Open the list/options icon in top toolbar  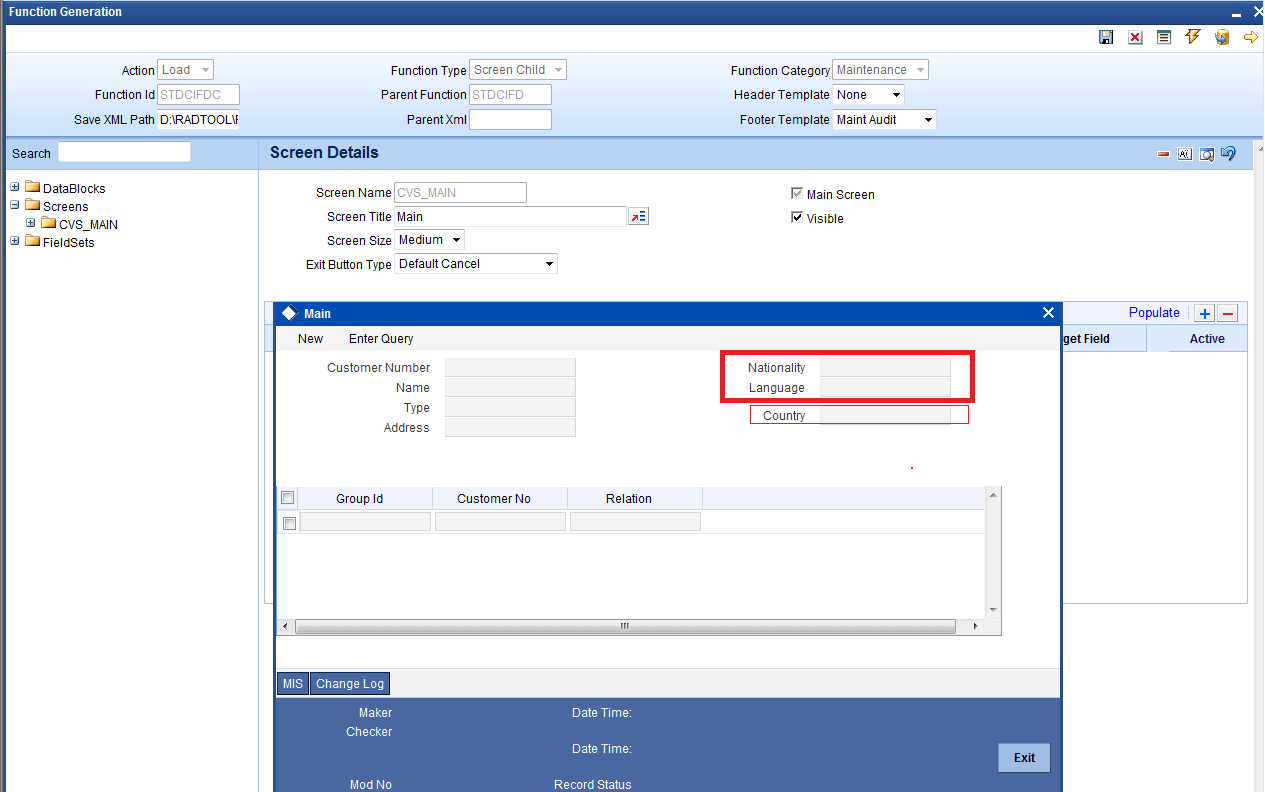(1164, 37)
